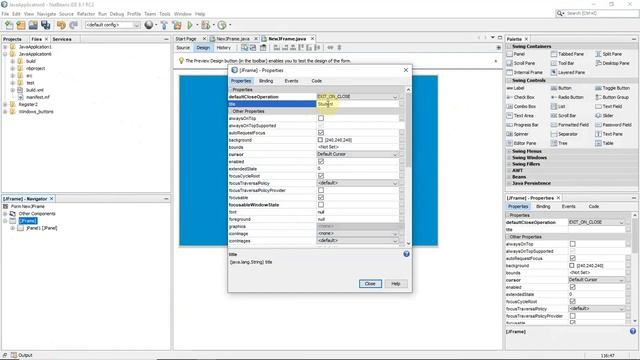640x360 pixels.
Task: Click the Undo toolbar icon
Action: pos(61,25)
